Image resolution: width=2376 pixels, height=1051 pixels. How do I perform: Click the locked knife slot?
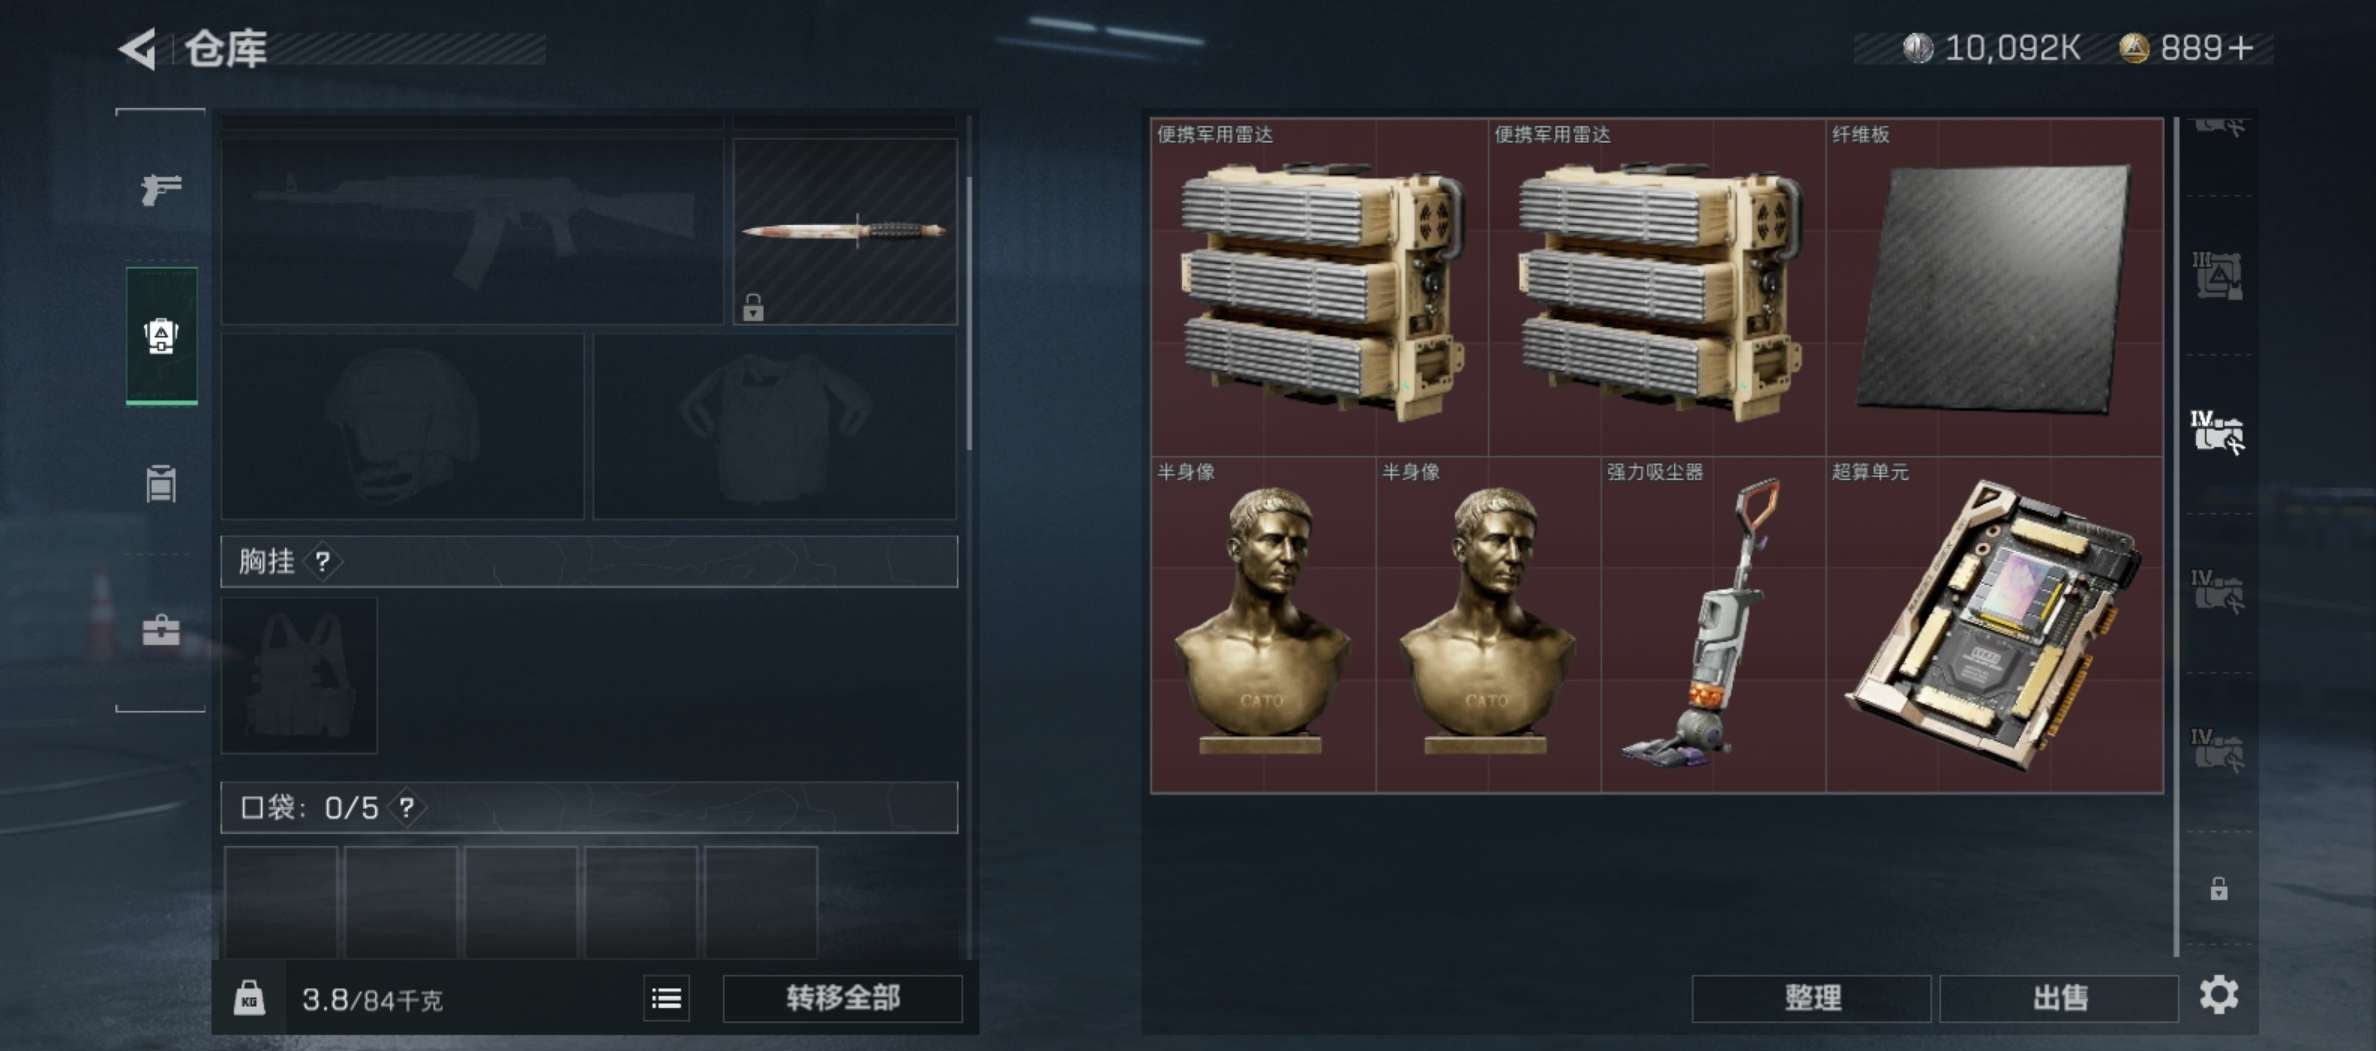[x=845, y=231]
